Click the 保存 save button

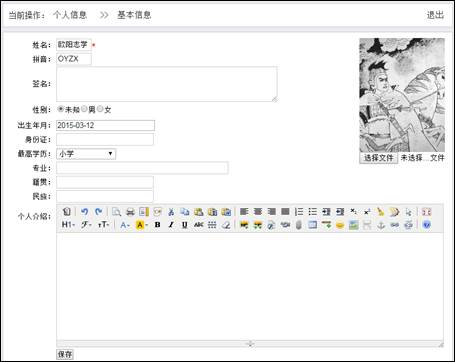[x=65, y=354]
